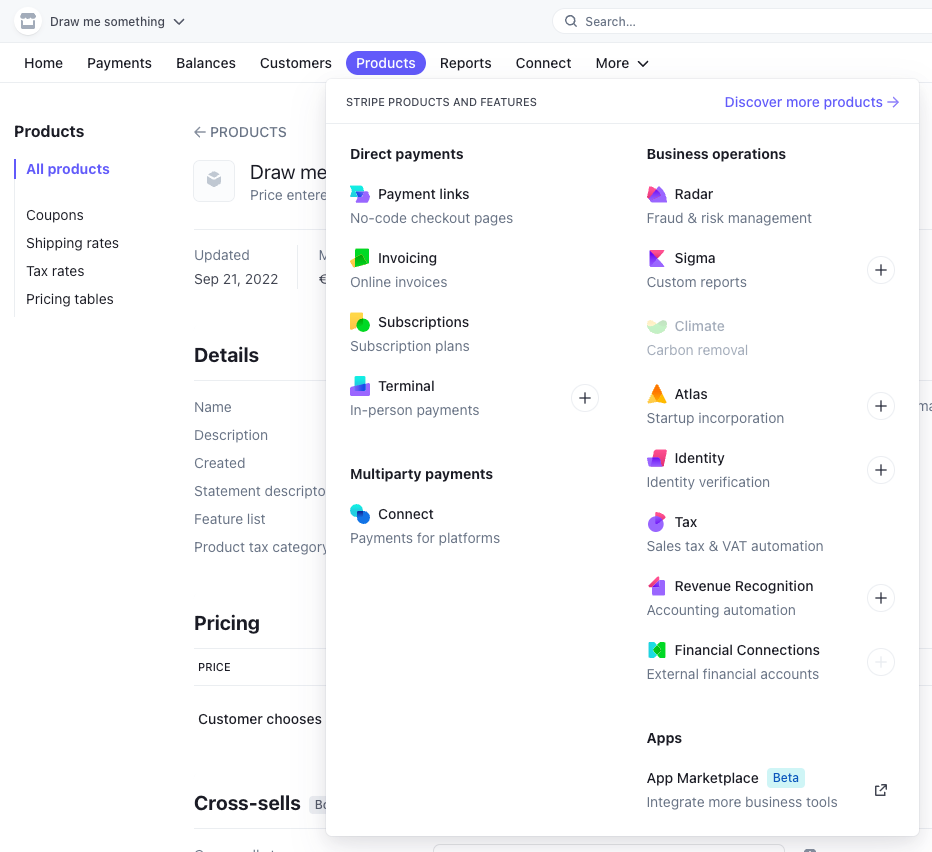Add Sigma with its plus button
The height and width of the screenshot is (852, 932).
[881, 270]
